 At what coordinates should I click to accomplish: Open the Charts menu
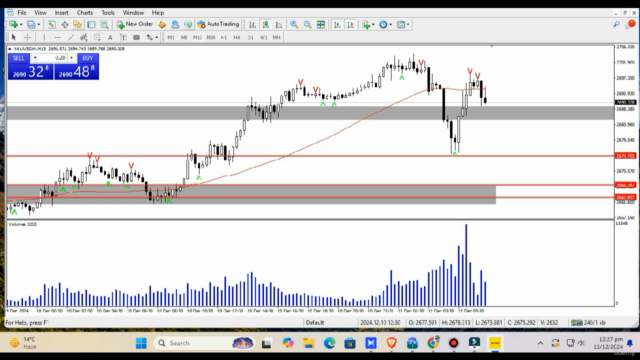[x=84, y=13]
